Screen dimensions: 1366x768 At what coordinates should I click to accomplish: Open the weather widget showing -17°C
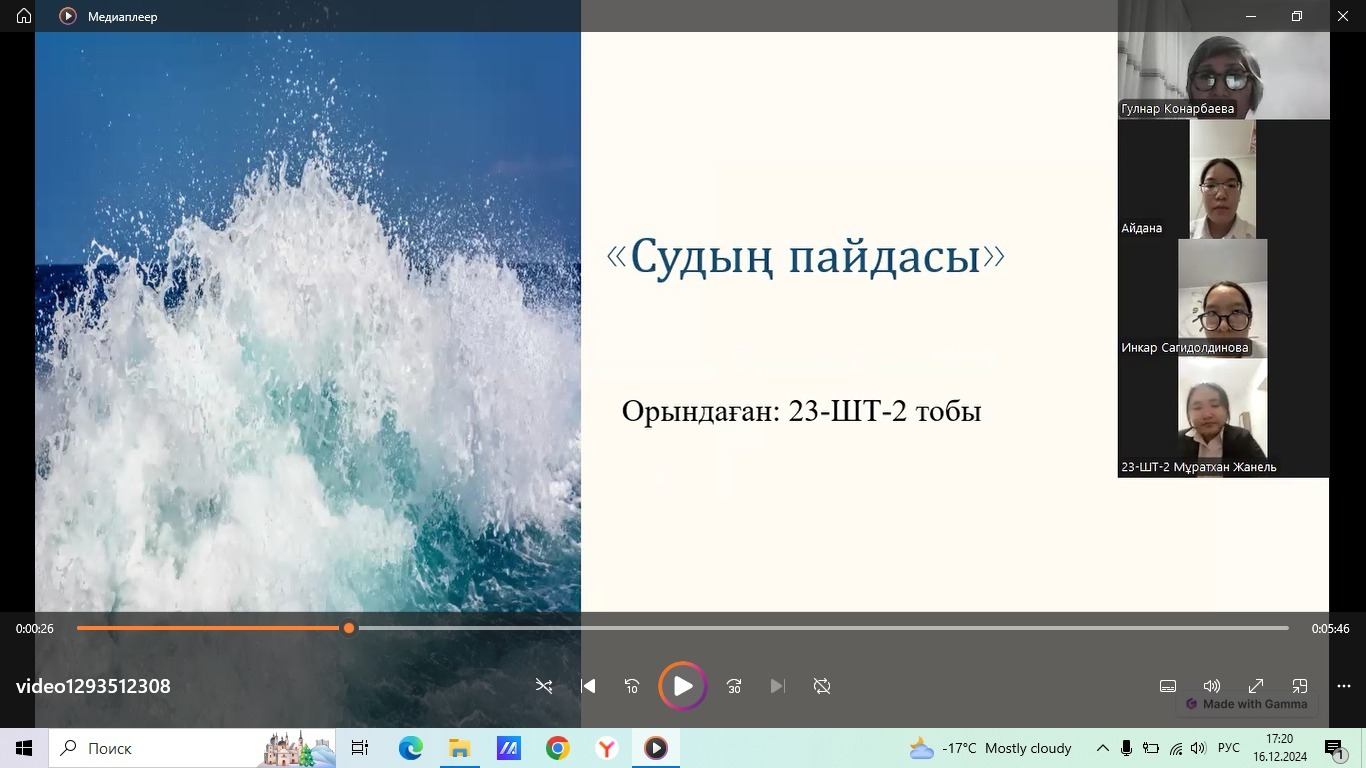(990, 748)
